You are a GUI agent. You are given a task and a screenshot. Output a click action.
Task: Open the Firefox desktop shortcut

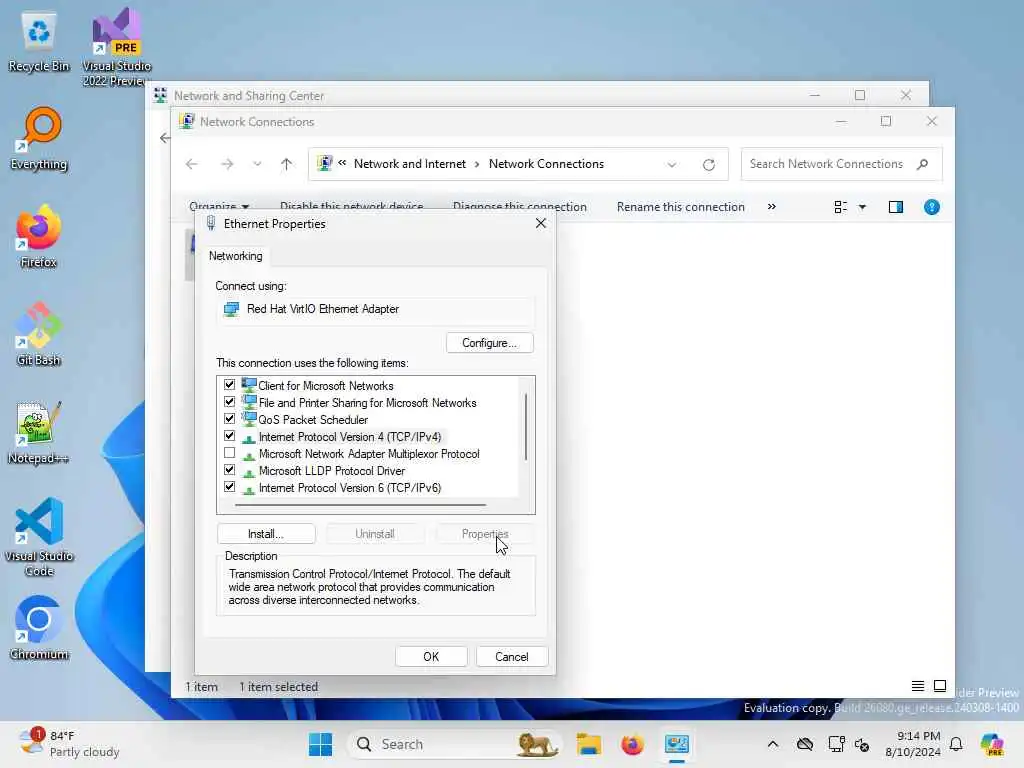(39, 238)
